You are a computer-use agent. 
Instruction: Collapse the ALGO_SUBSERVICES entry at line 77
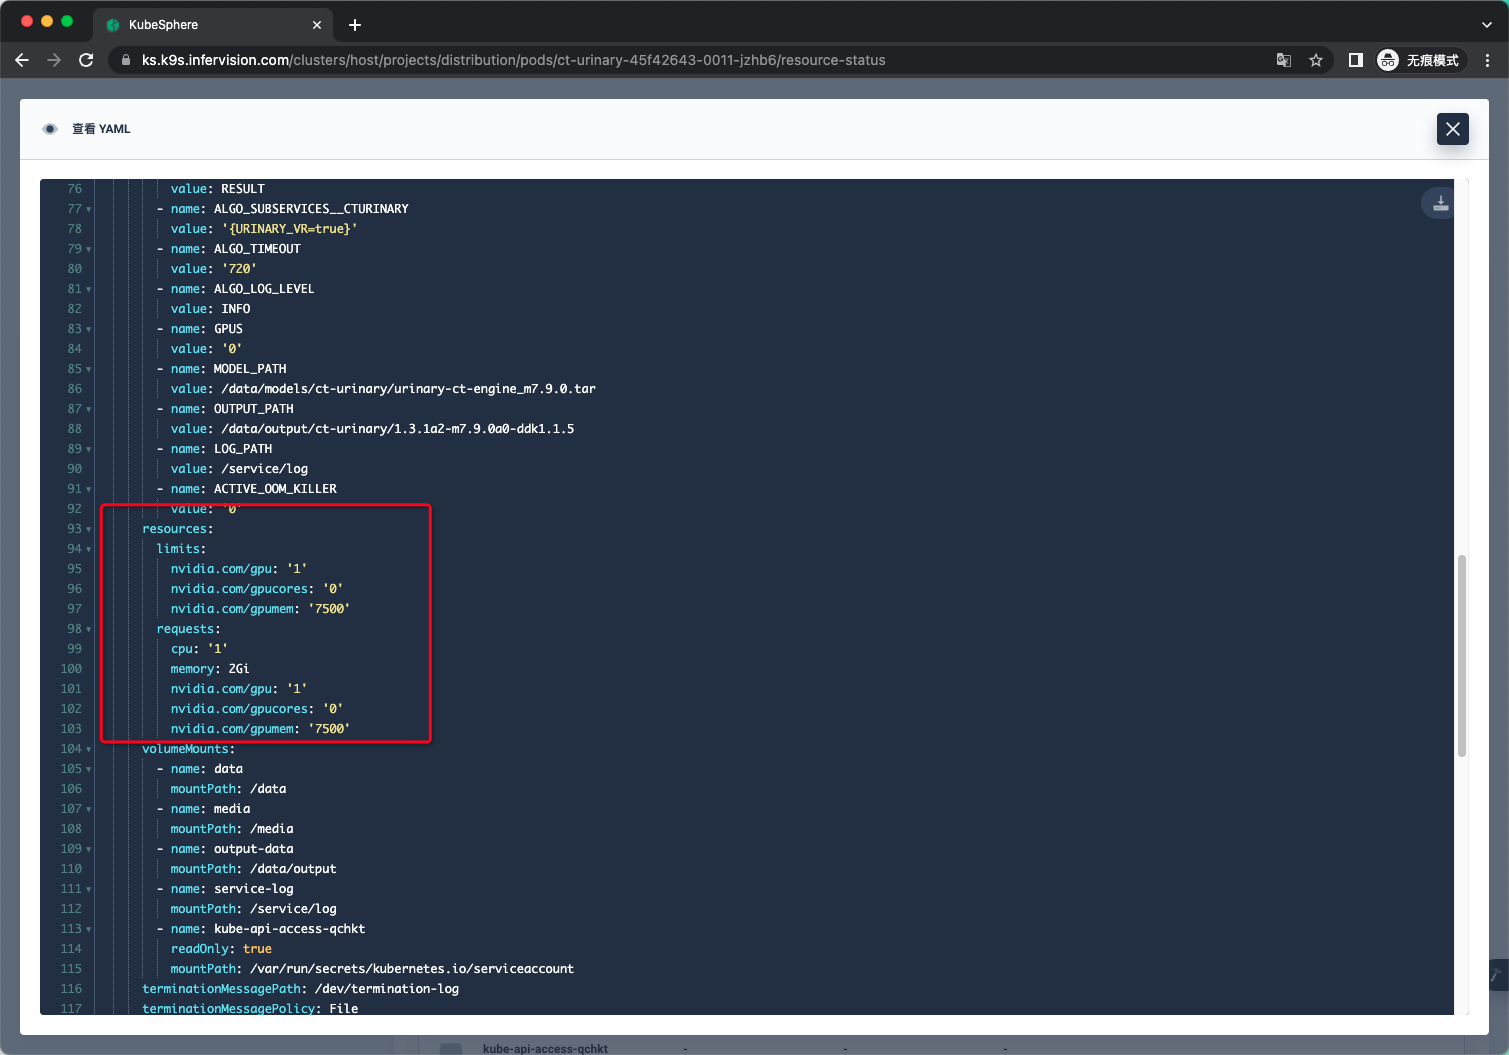(87, 209)
